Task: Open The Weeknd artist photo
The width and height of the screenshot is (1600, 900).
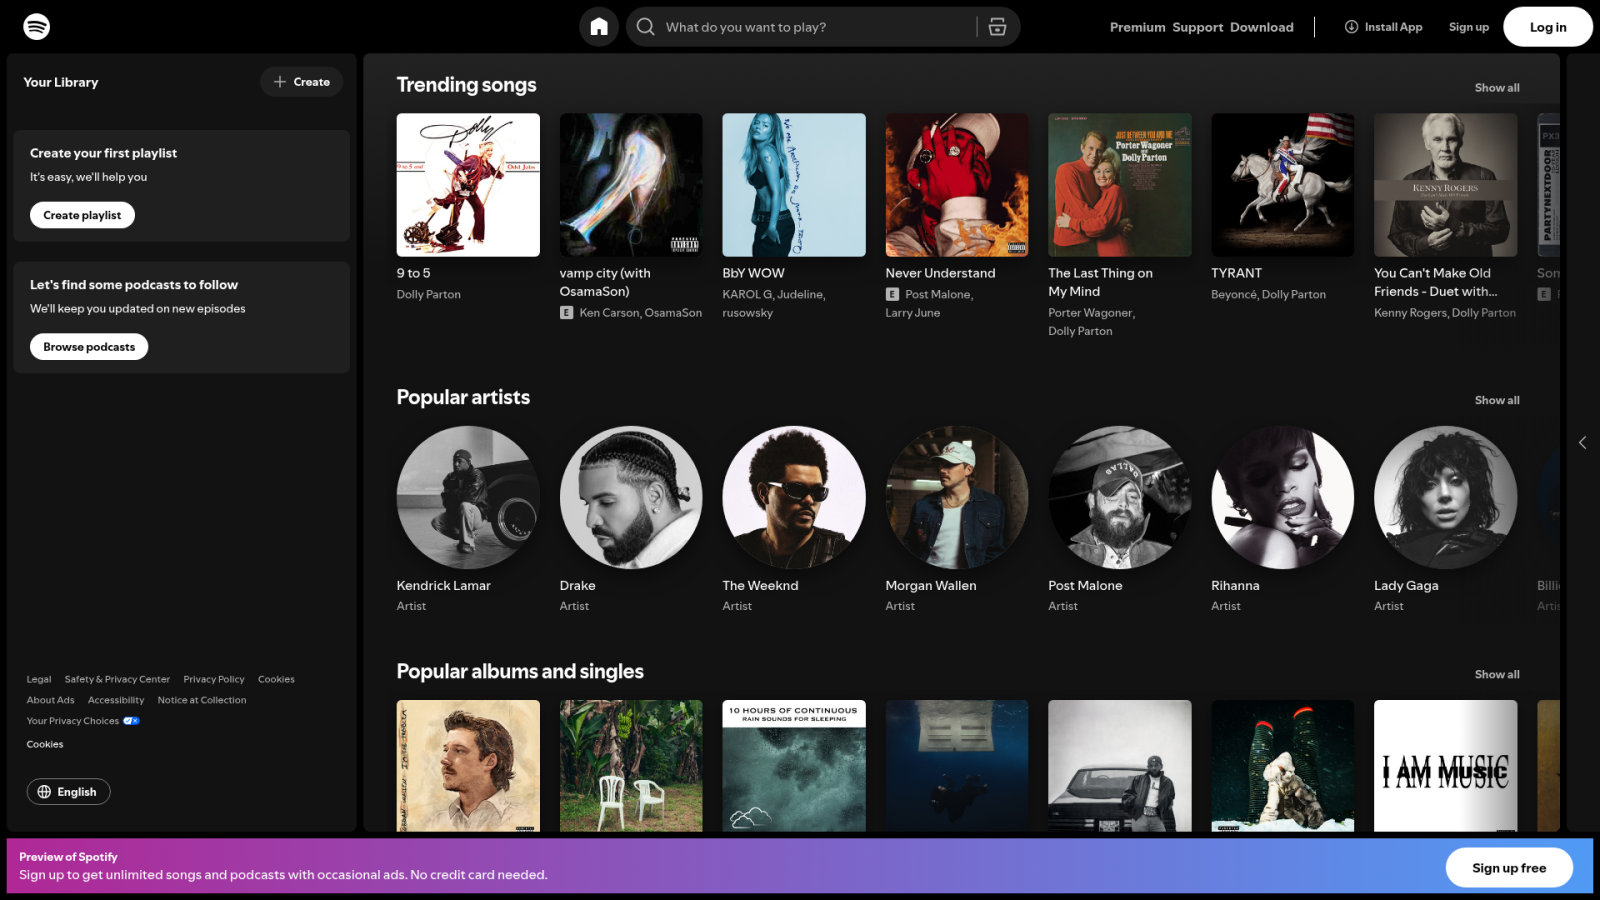Action: 794,498
